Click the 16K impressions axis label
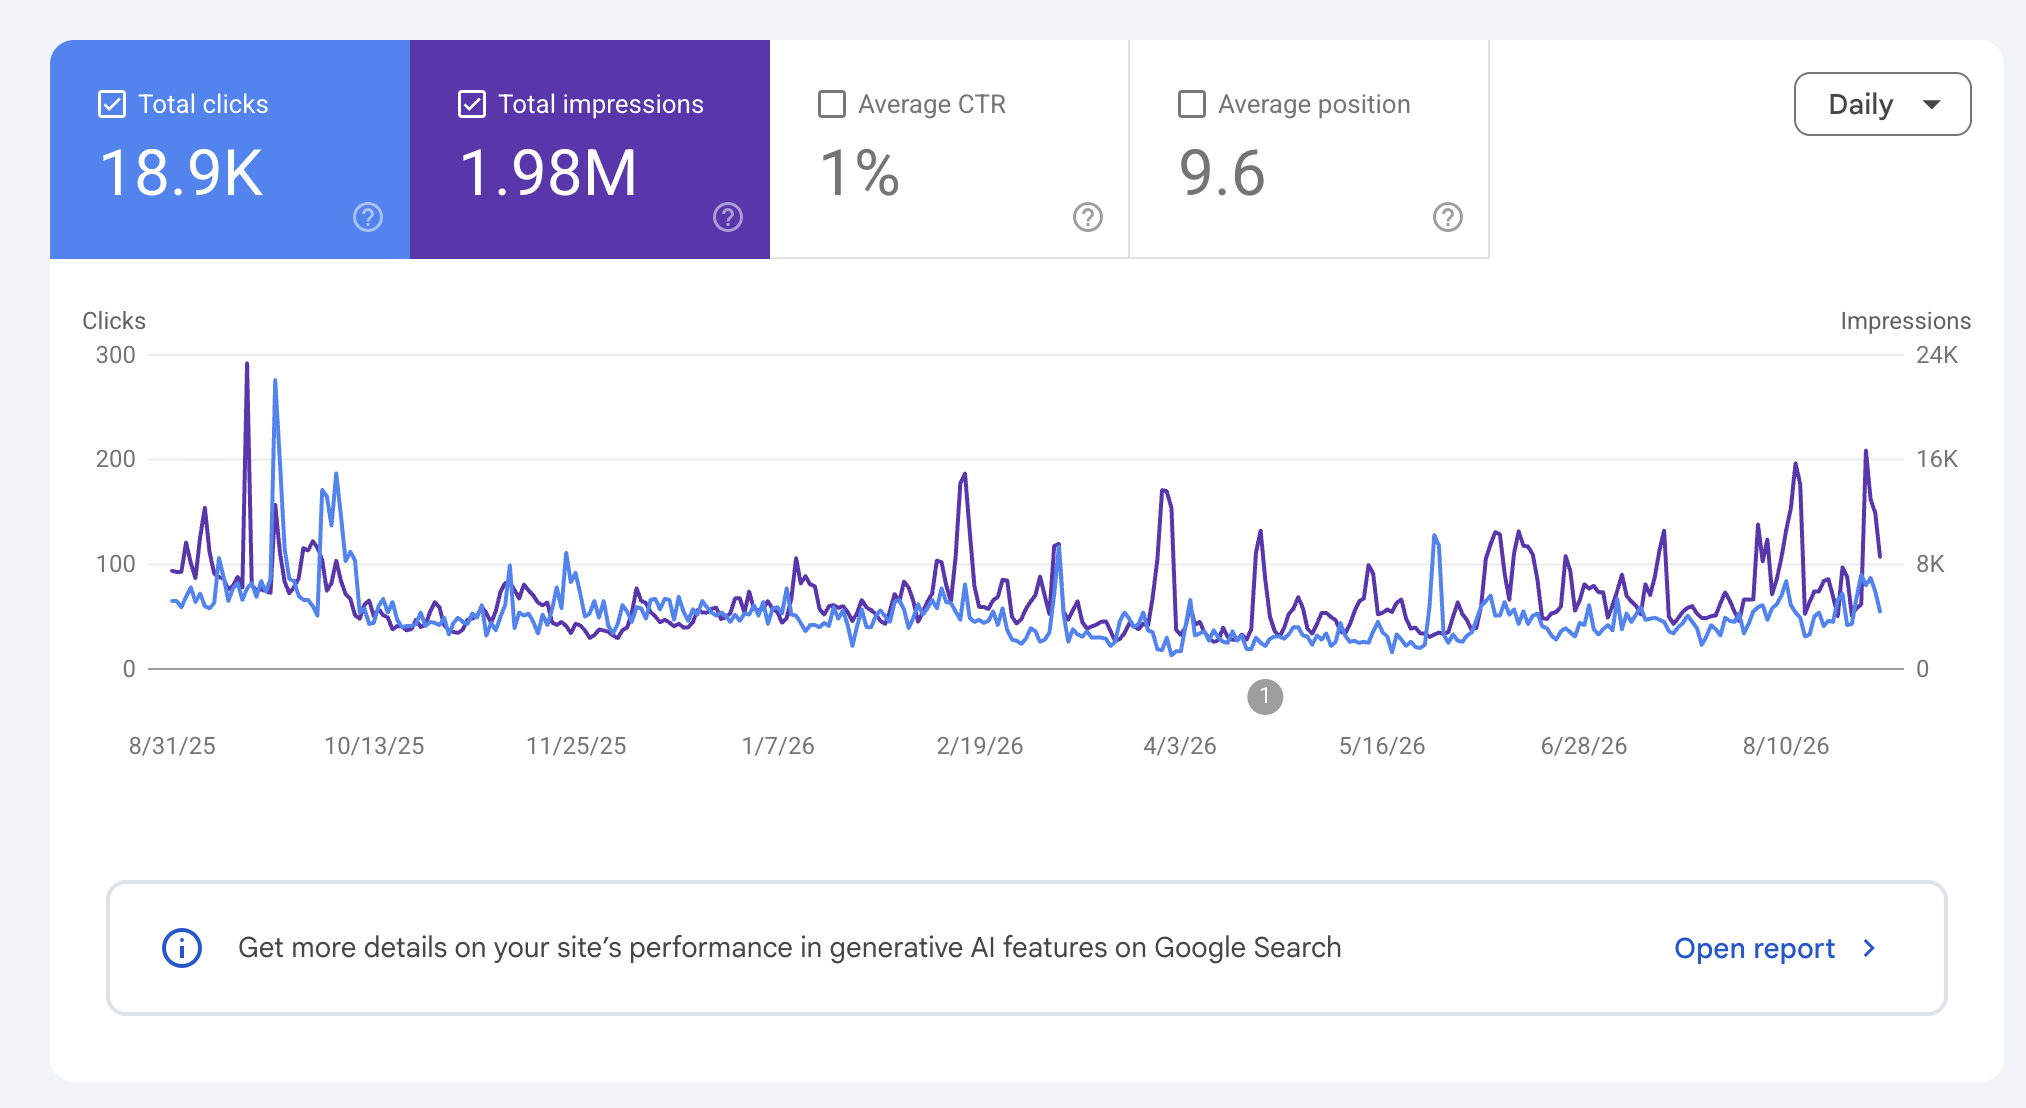2026x1108 pixels. [x=1937, y=459]
